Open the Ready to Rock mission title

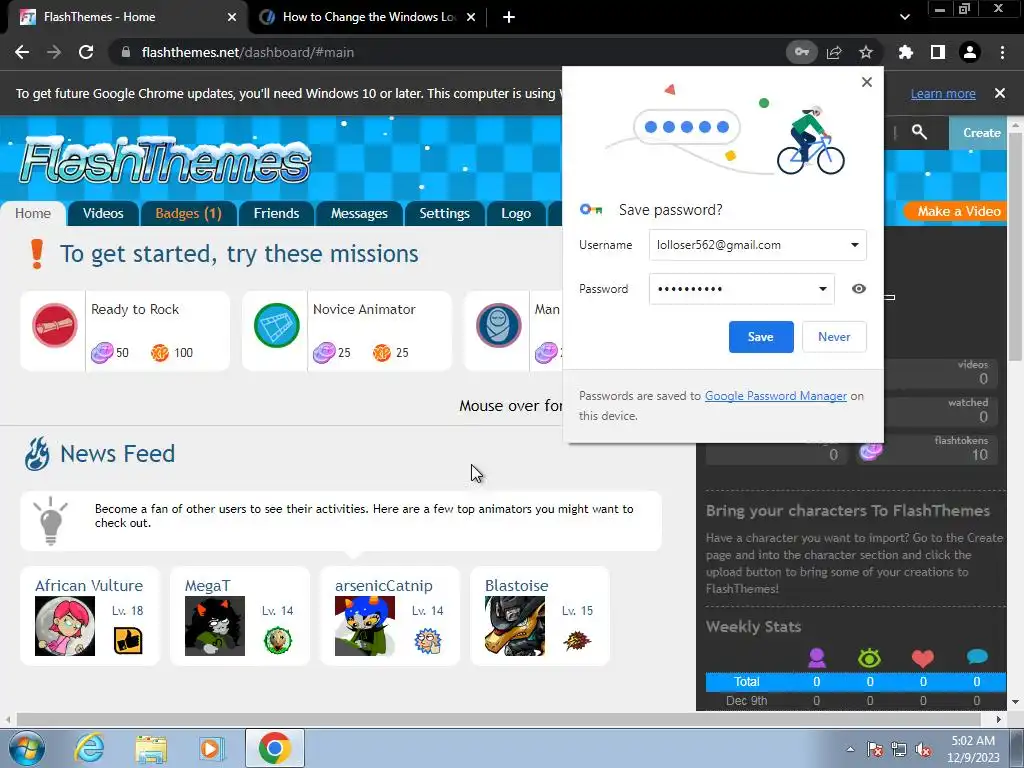pos(135,310)
